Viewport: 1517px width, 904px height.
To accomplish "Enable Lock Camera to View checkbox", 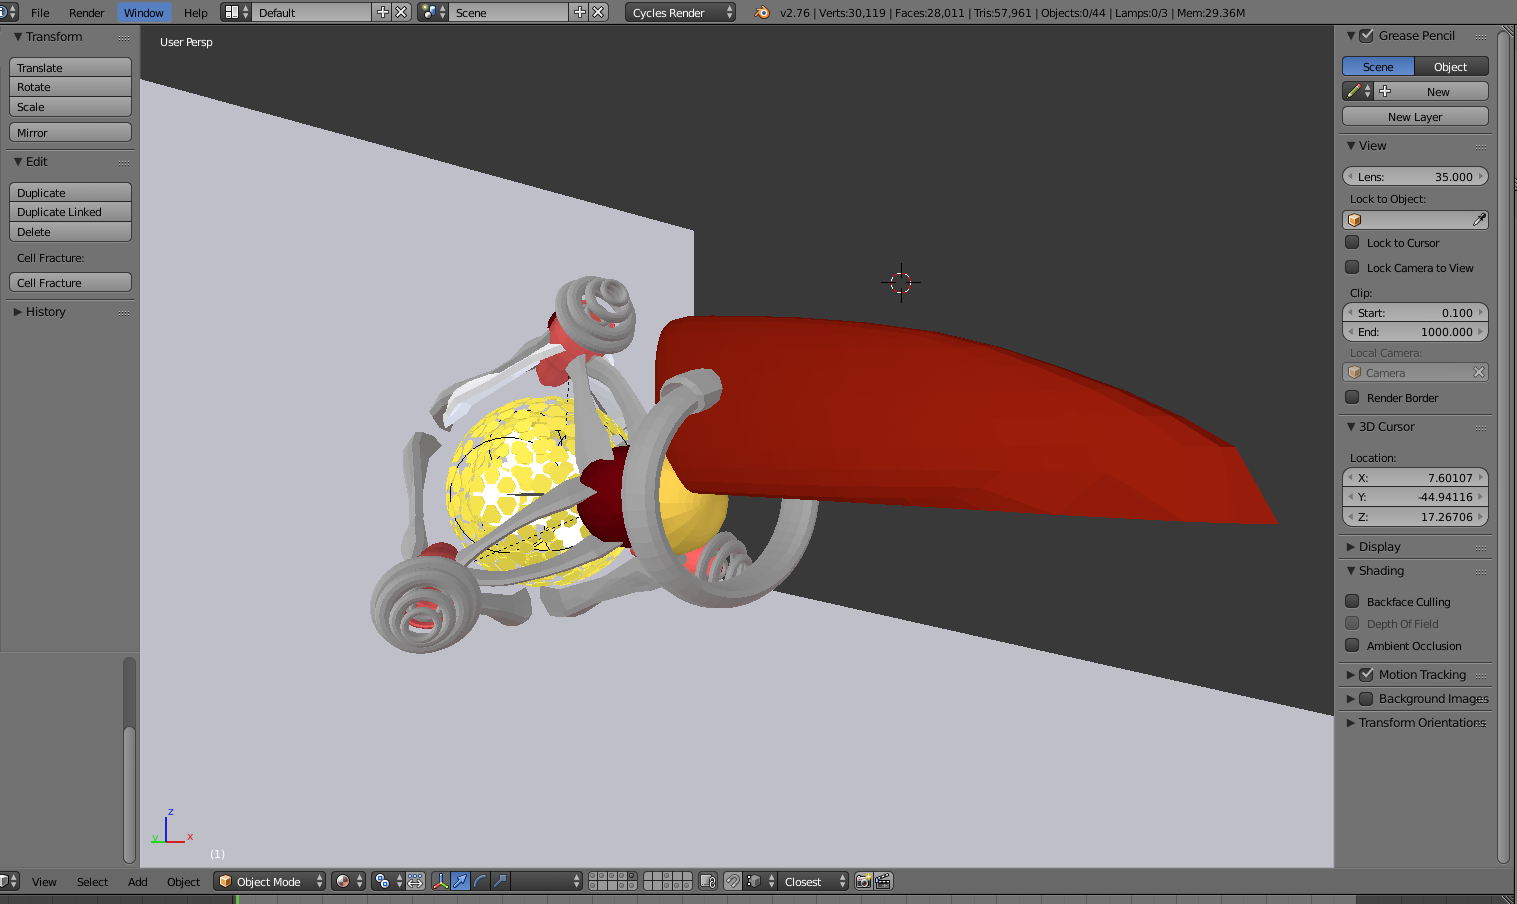I will [1352, 267].
